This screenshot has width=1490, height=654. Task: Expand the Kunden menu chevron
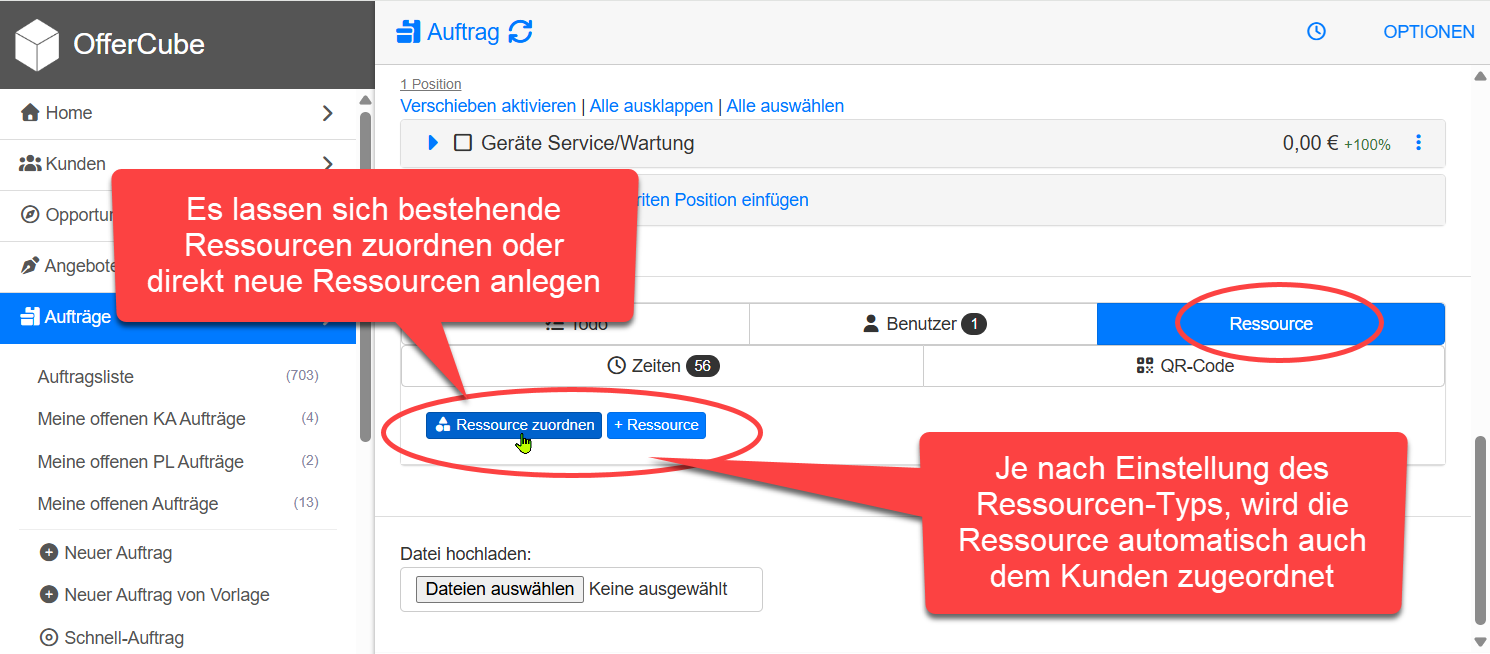pyautogui.click(x=327, y=163)
